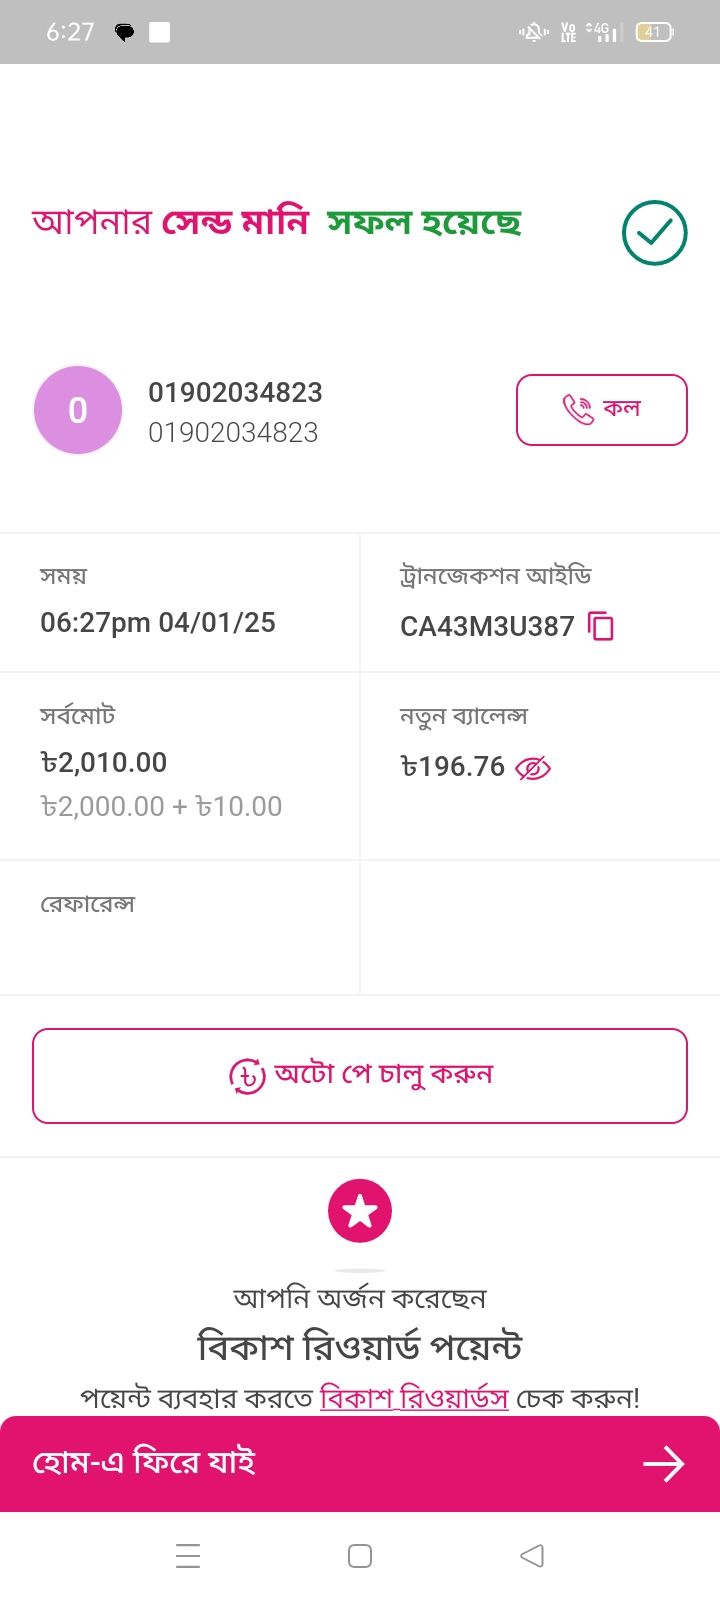Tap the transaction time 06:27pm 04/01/25

[x=158, y=623]
